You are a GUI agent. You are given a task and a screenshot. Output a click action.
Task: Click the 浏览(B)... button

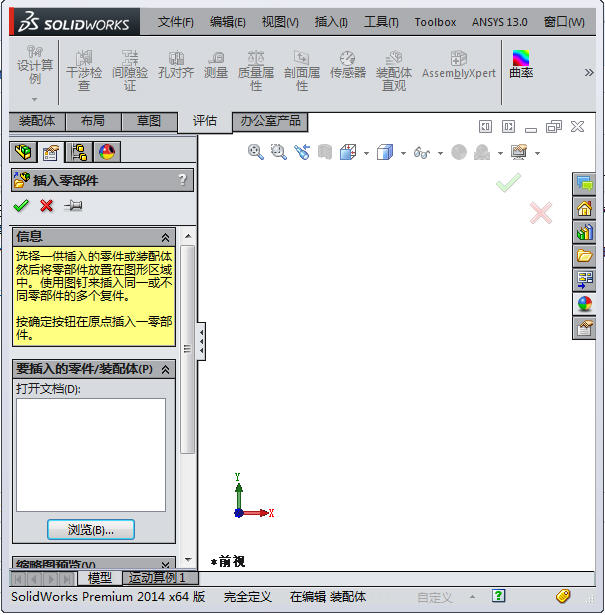pos(90,529)
